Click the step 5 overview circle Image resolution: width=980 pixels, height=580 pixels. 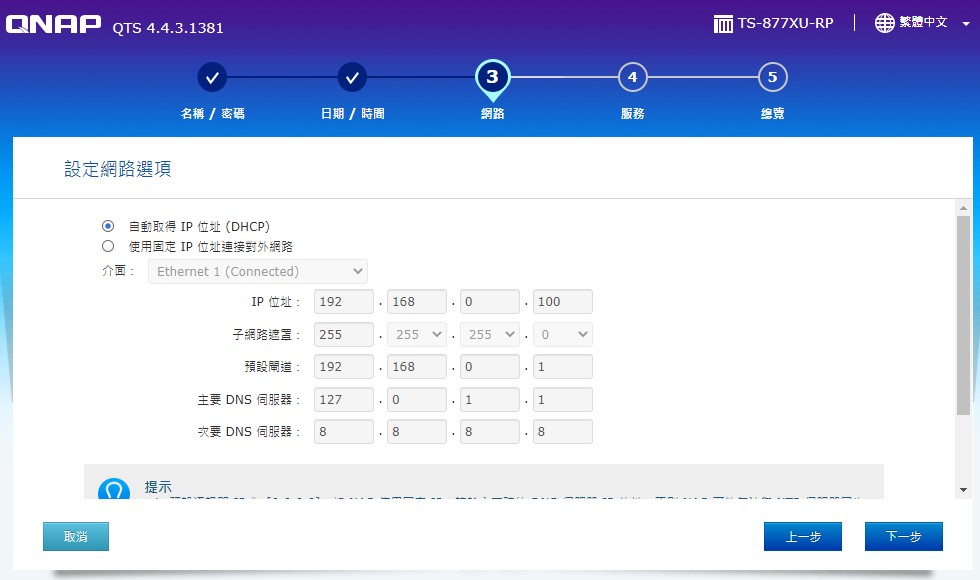click(x=772, y=77)
